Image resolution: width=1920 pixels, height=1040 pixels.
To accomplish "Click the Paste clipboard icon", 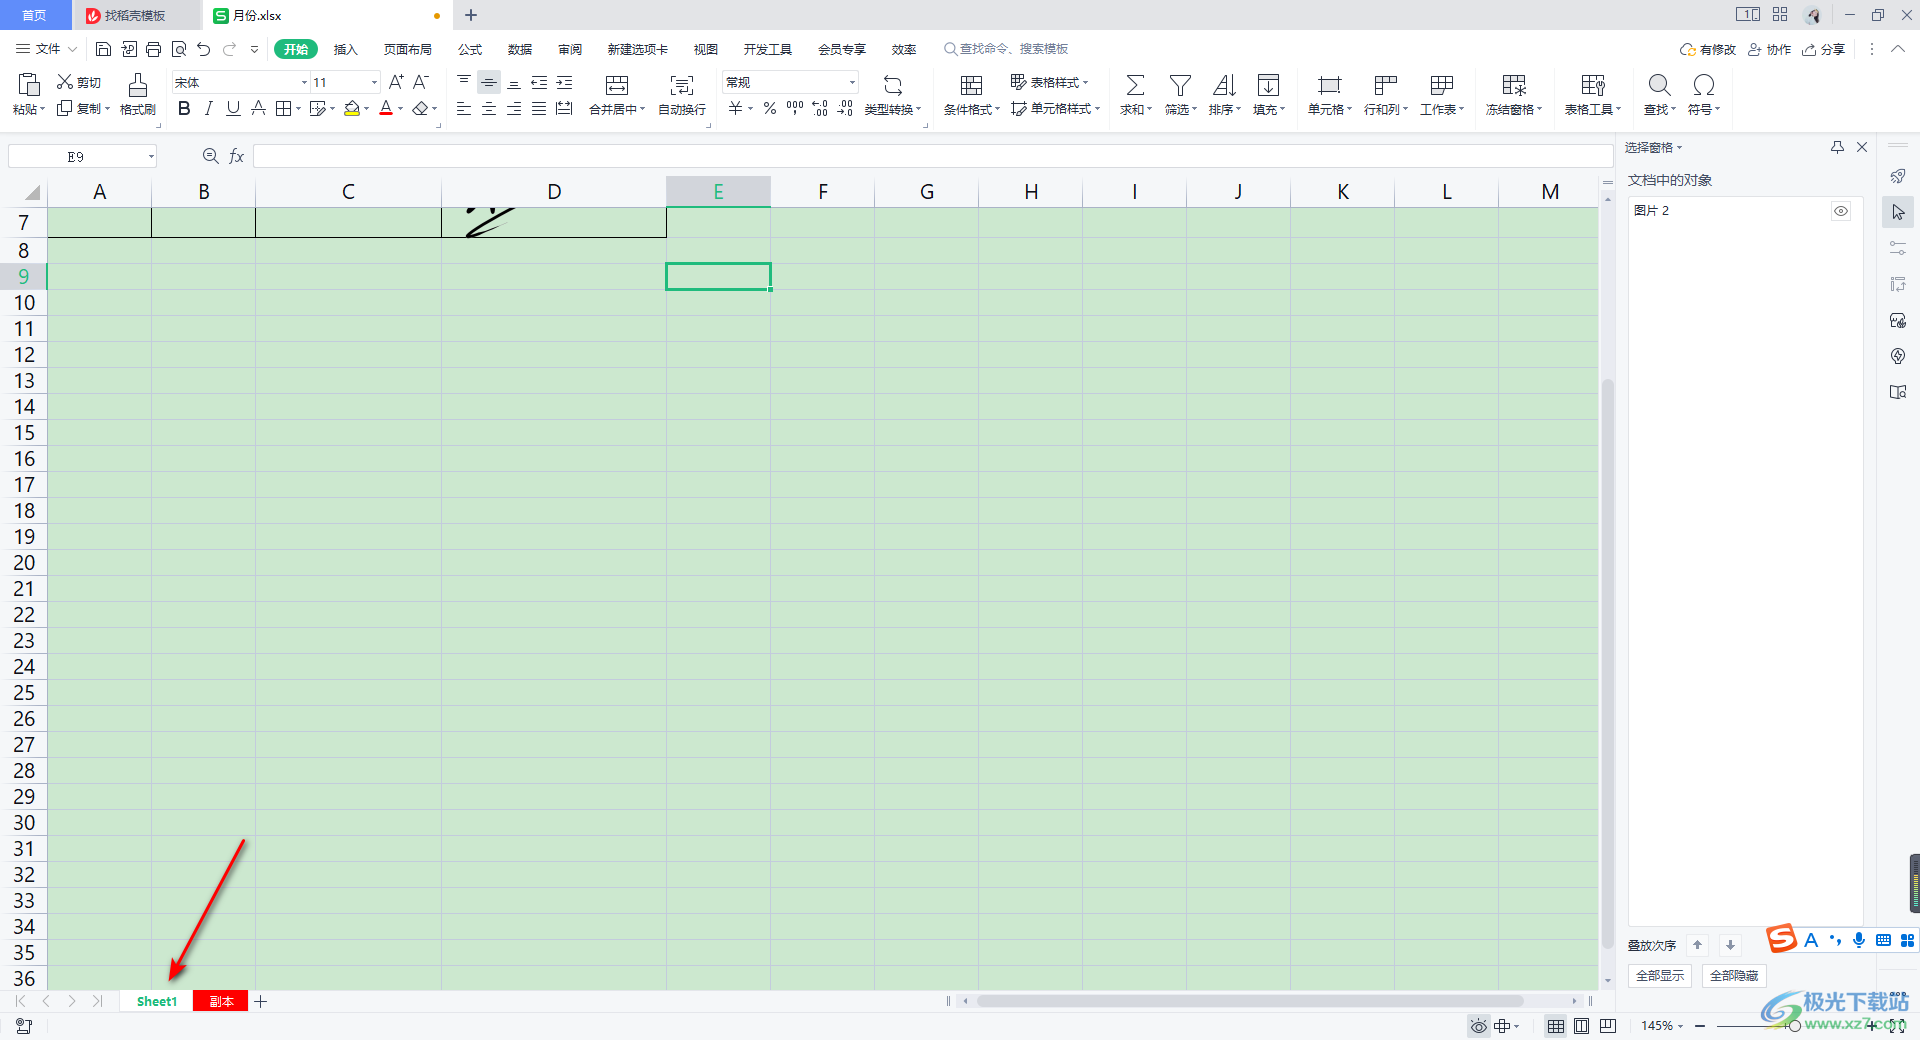I will coord(29,85).
